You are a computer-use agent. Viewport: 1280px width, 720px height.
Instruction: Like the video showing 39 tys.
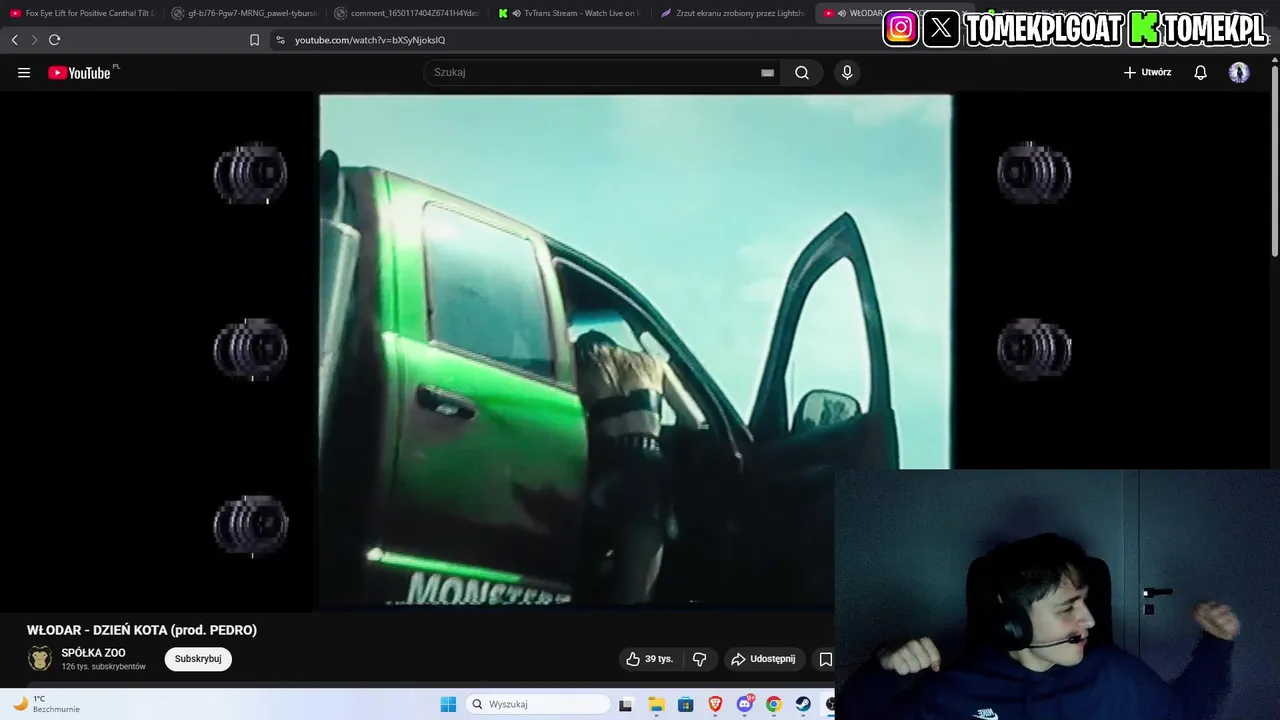tap(649, 659)
